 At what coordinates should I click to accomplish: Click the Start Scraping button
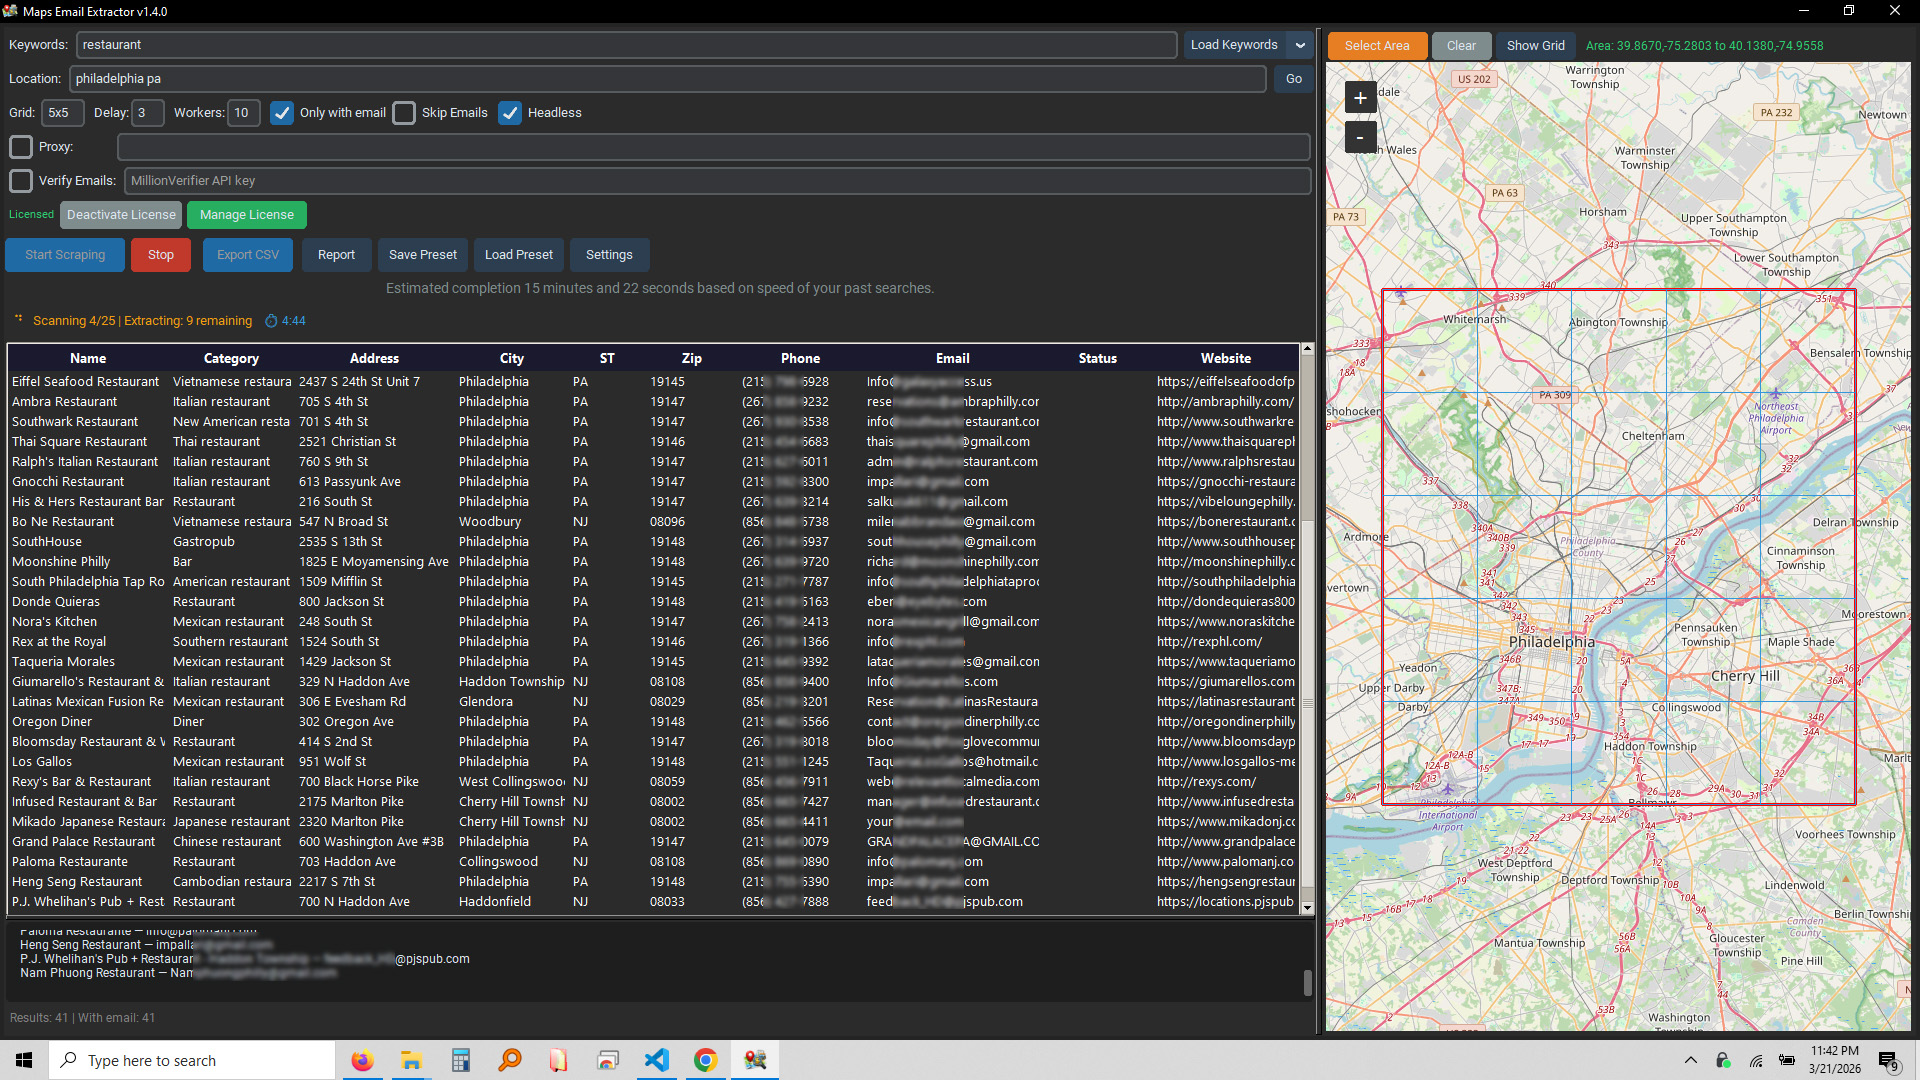point(65,255)
